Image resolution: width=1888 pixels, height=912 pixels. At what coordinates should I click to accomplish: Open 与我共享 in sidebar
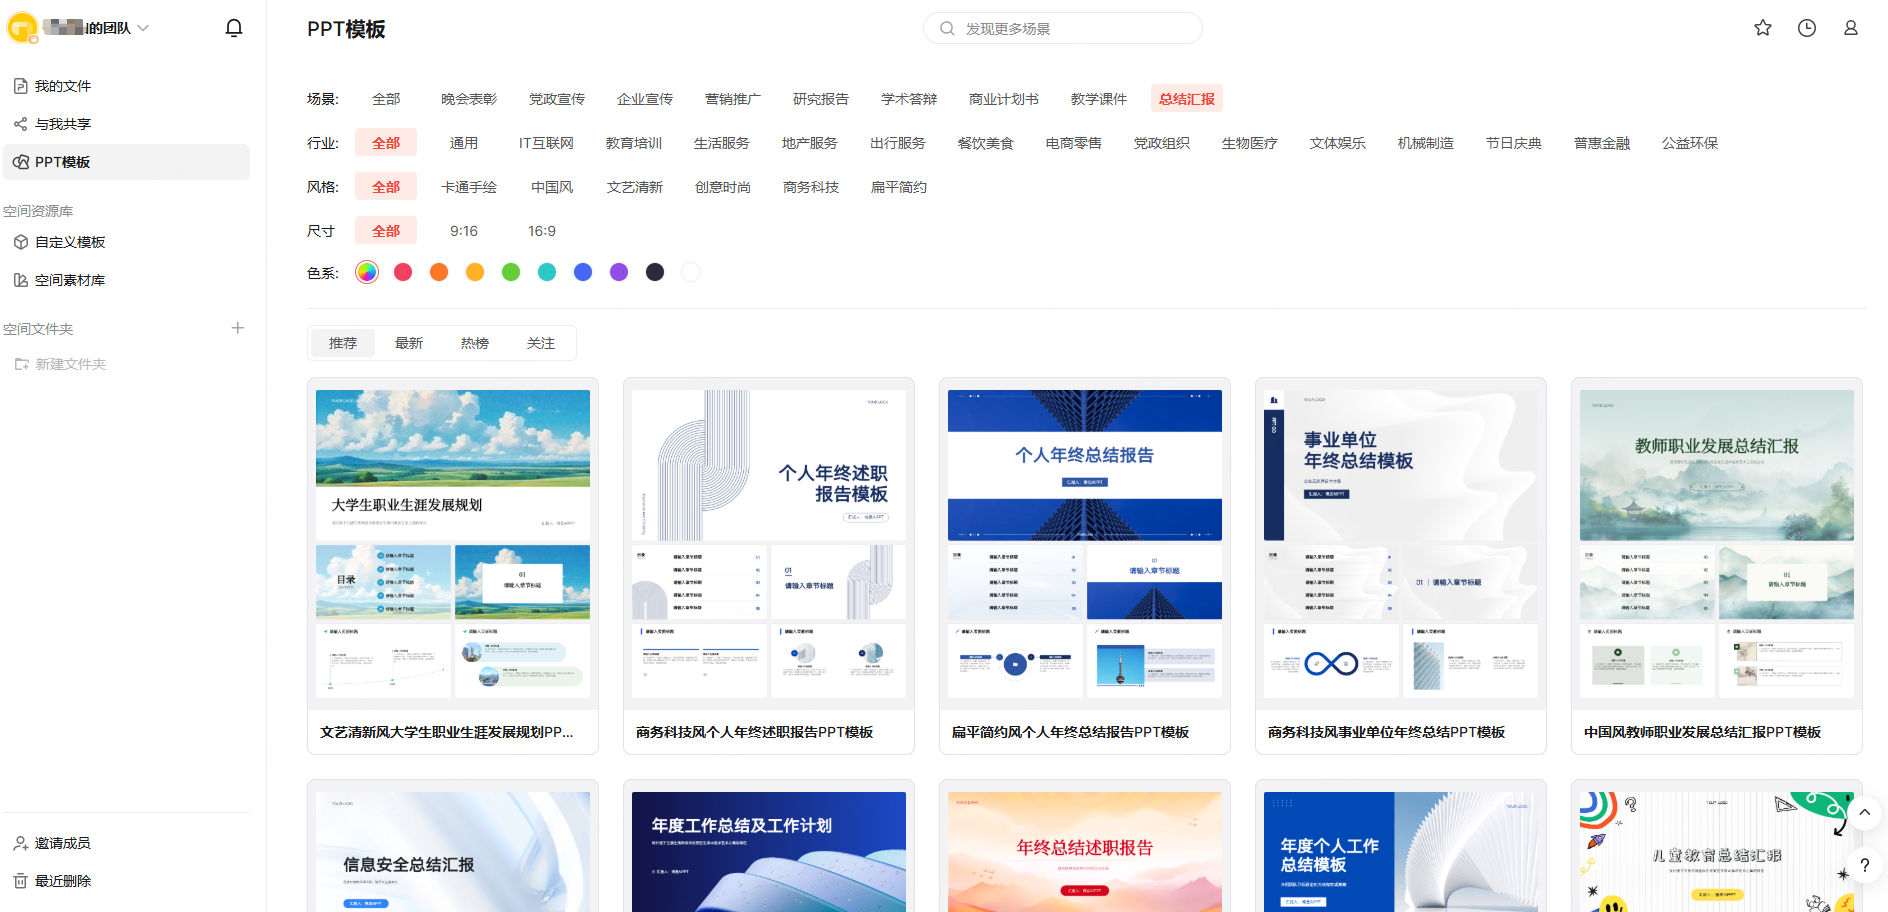[126, 124]
